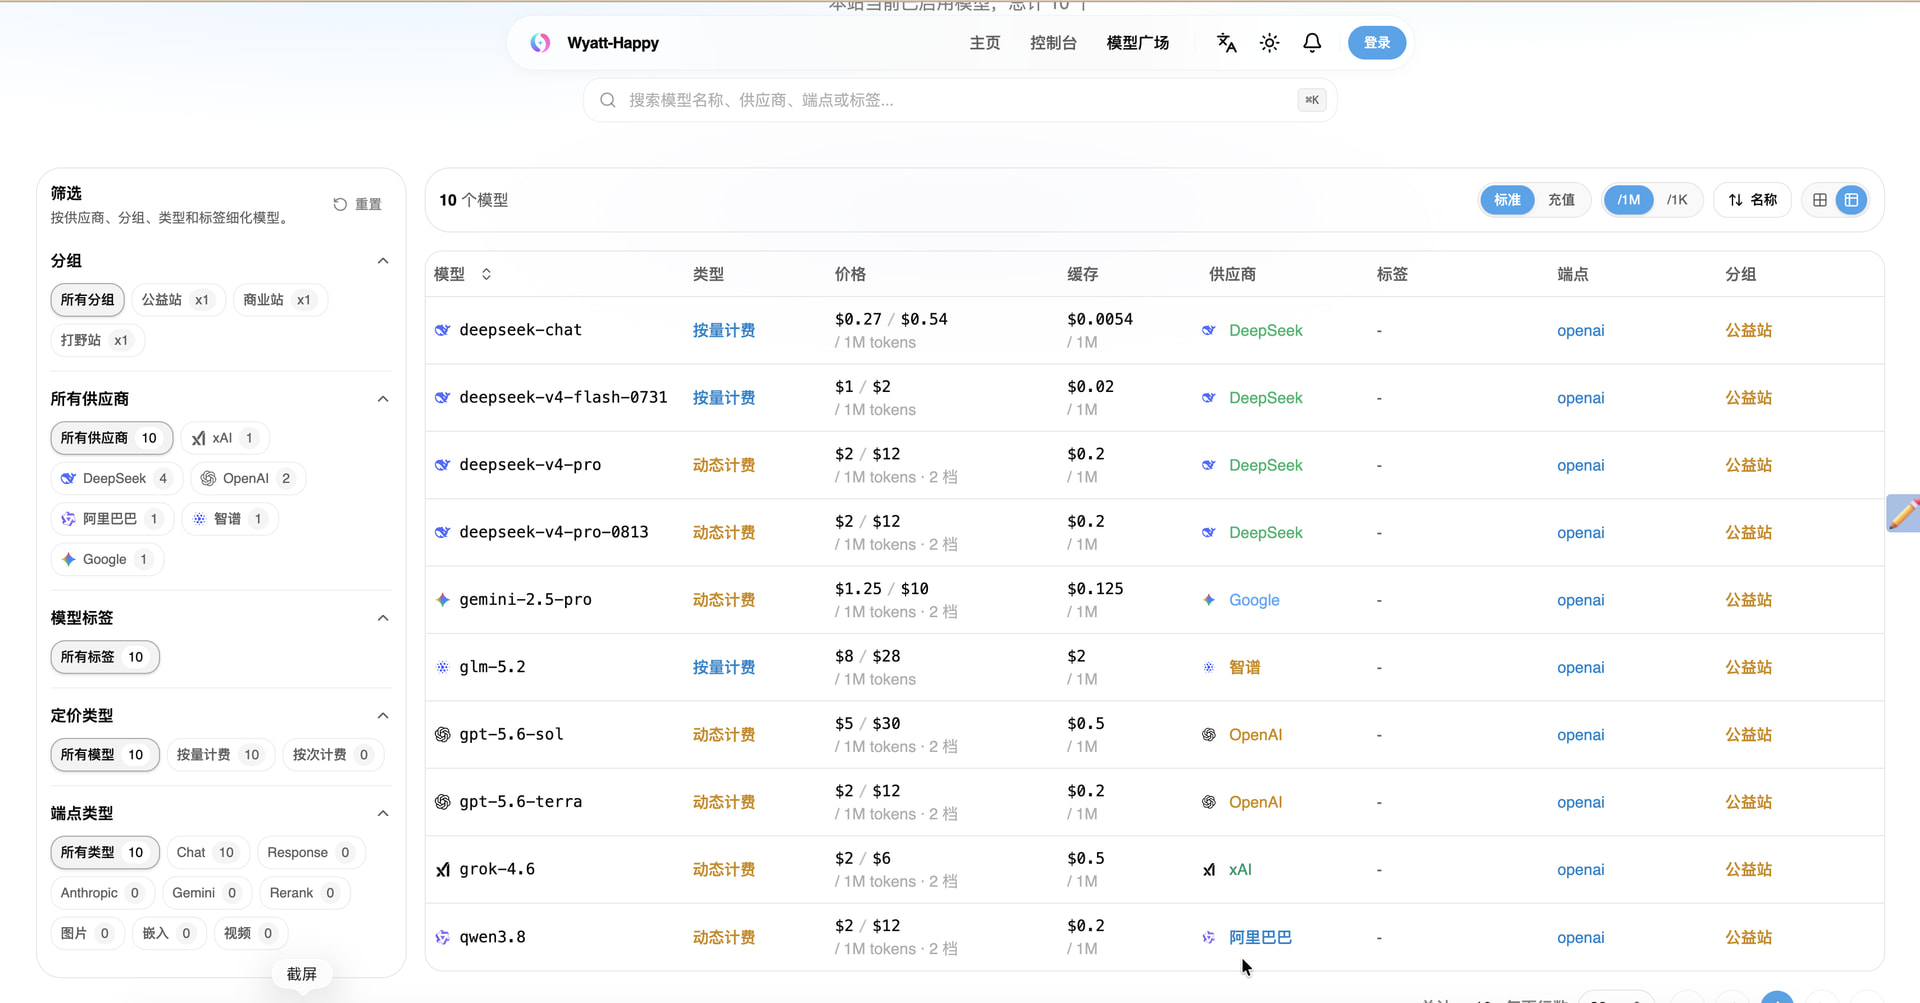
Task: Filter by 阿里巴巴 provider chip
Action: tap(111, 519)
